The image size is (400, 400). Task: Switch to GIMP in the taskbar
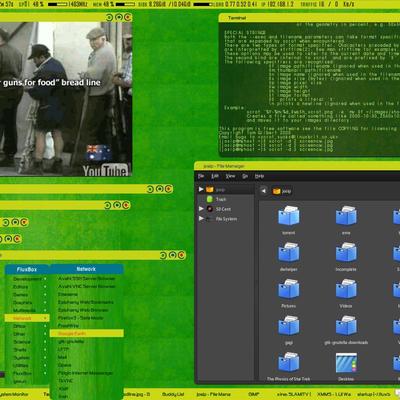pos(254,394)
